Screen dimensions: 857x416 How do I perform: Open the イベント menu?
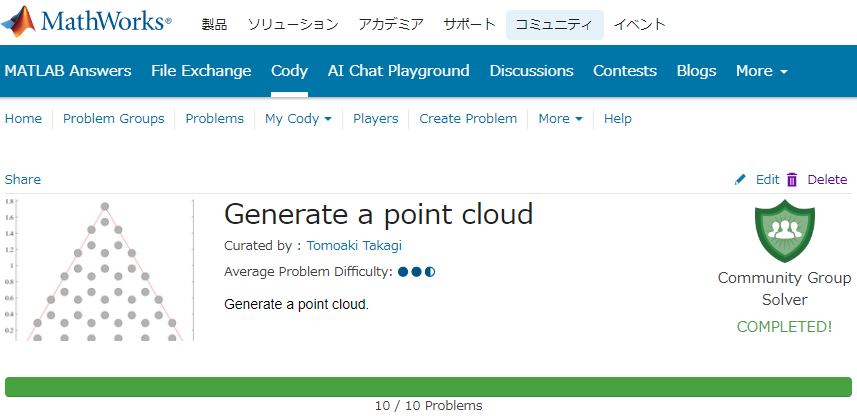(x=639, y=24)
